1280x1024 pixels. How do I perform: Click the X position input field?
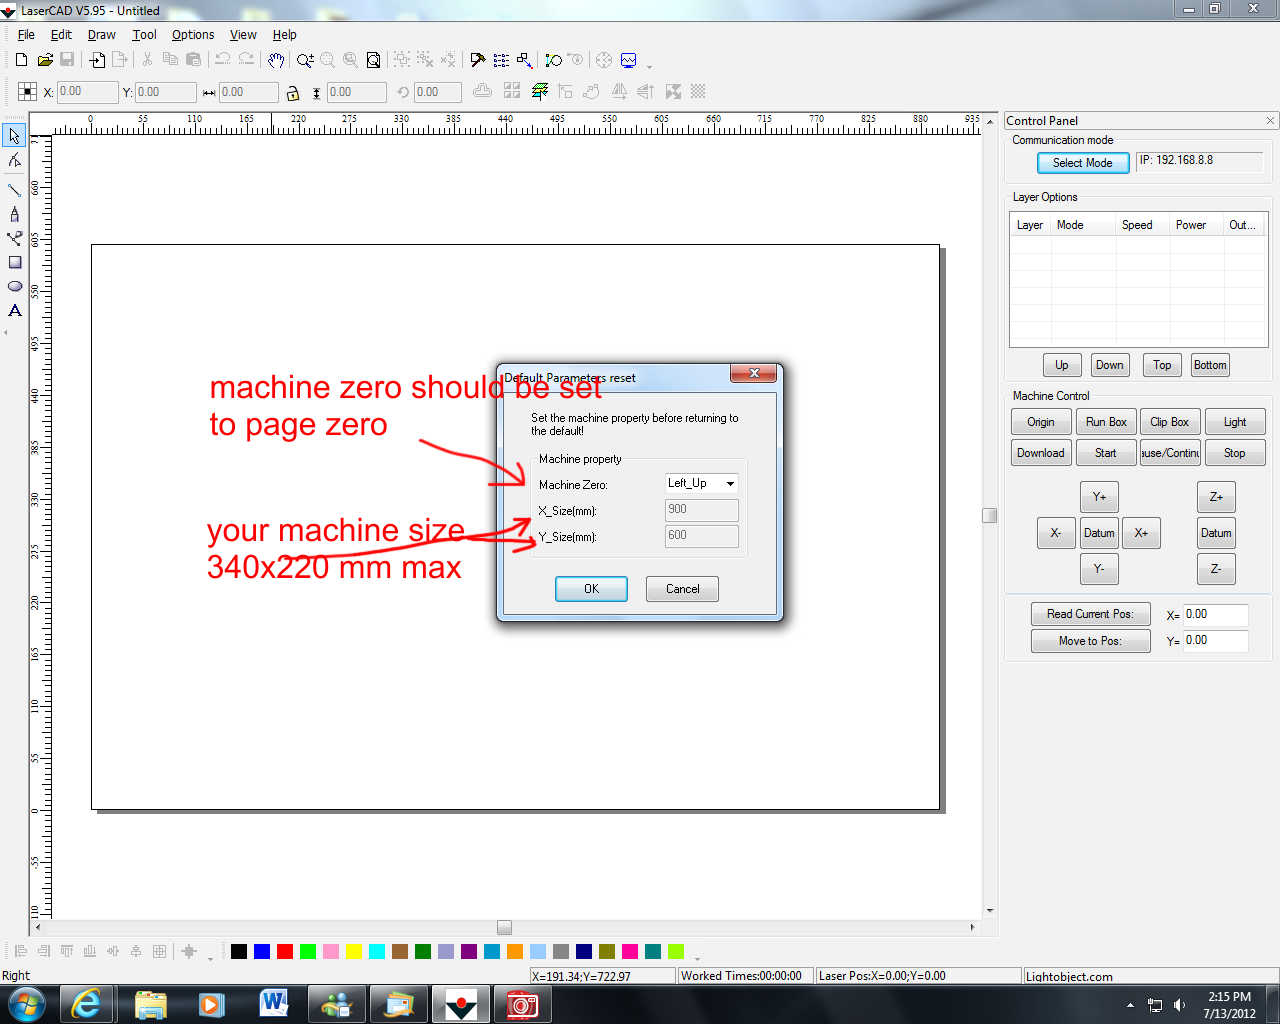87,92
